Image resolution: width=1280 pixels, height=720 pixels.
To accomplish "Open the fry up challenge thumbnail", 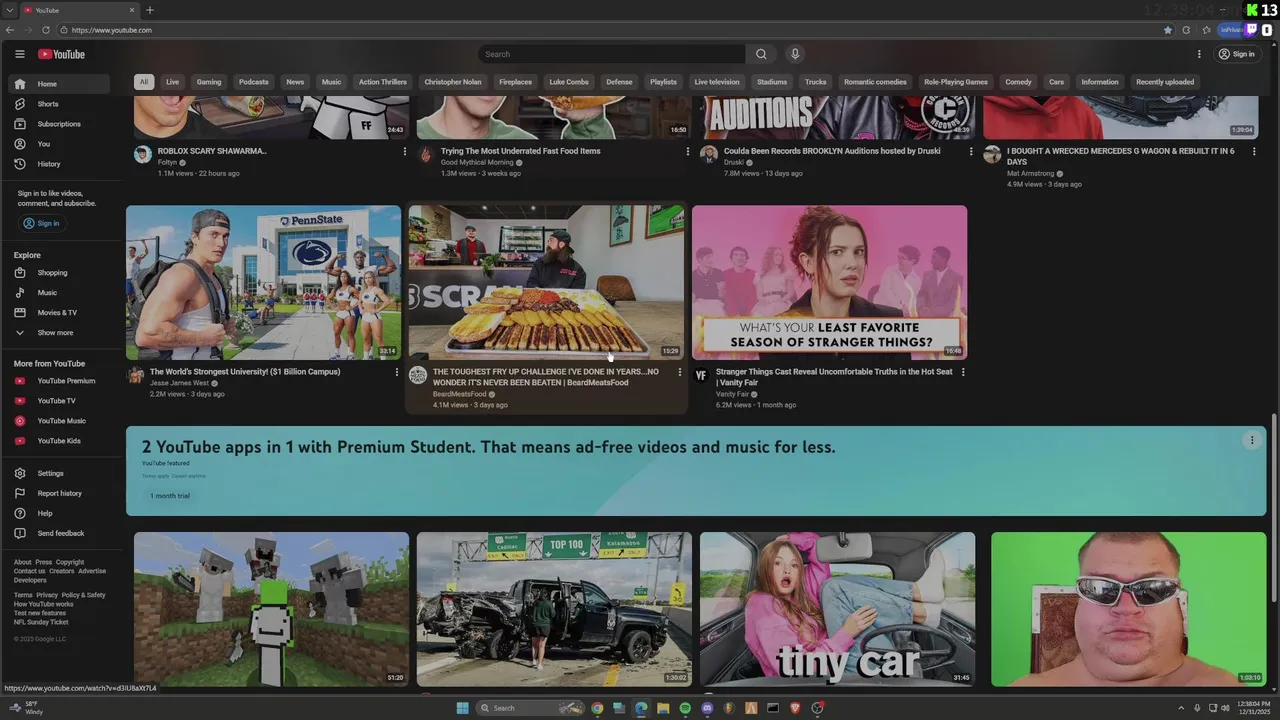I will tap(547, 282).
